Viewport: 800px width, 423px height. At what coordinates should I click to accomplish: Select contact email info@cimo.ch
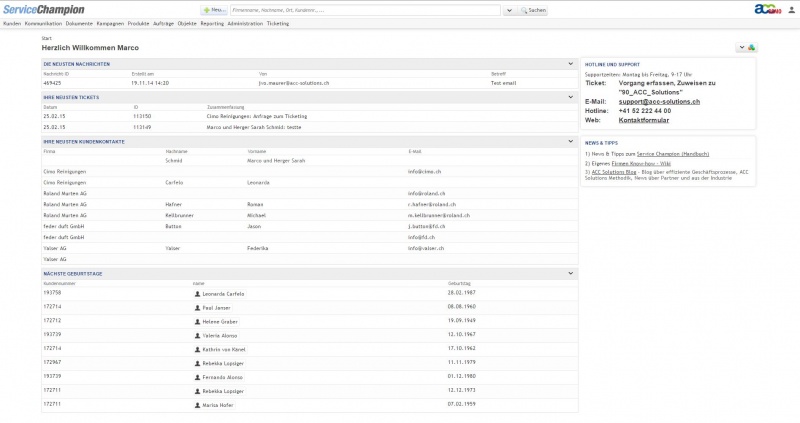tap(424, 171)
